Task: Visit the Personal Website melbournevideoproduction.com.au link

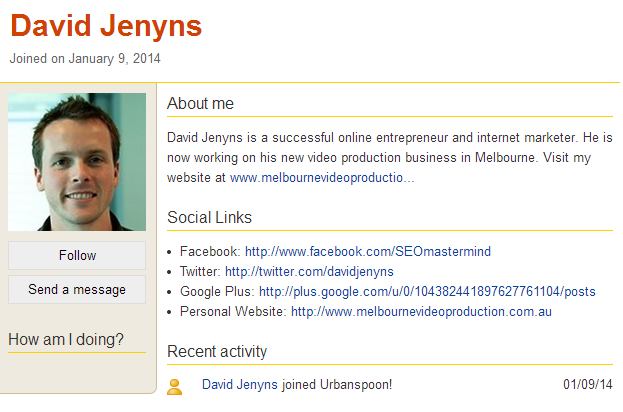Action: 422,311
